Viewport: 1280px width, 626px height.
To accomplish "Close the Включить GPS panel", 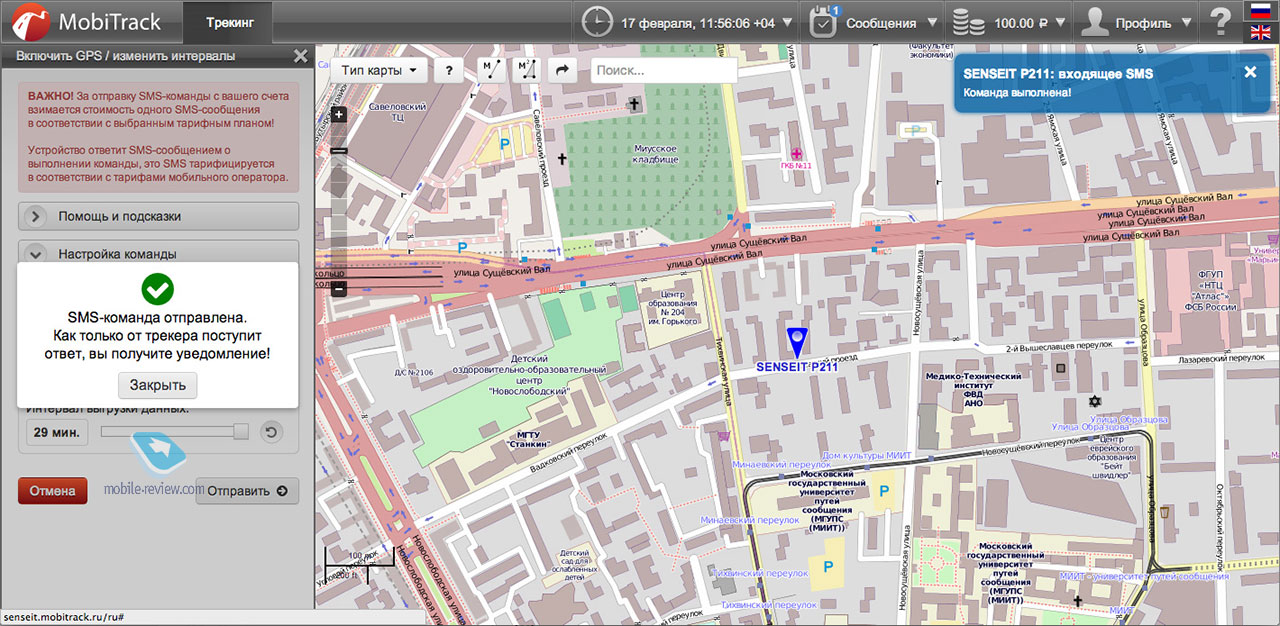I will pyautogui.click(x=300, y=56).
